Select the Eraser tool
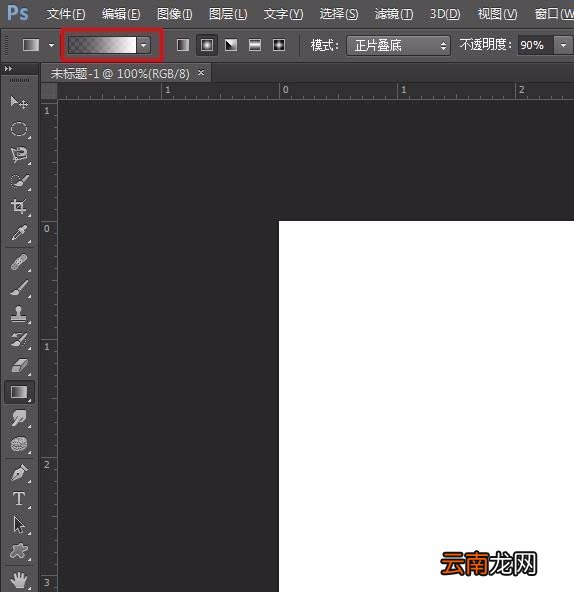Viewport: 574px width, 592px height. (x=19, y=365)
